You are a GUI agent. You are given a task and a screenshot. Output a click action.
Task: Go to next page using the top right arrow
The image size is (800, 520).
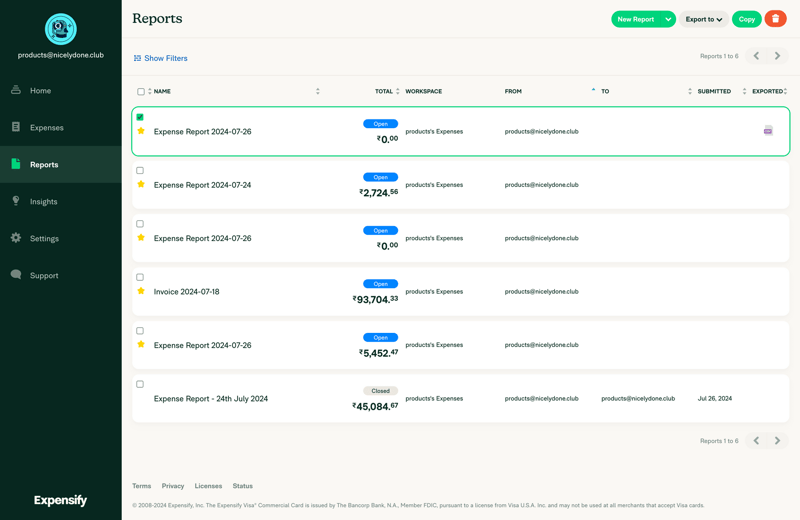click(x=777, y=56)
